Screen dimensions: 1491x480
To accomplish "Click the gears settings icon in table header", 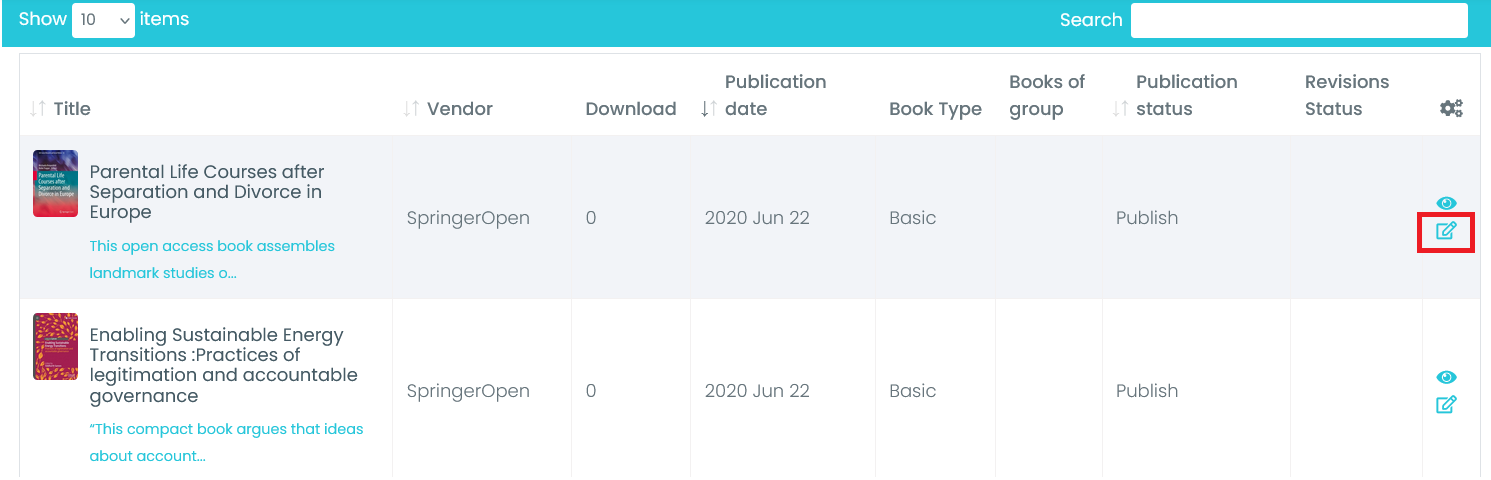I will 1451,109.
